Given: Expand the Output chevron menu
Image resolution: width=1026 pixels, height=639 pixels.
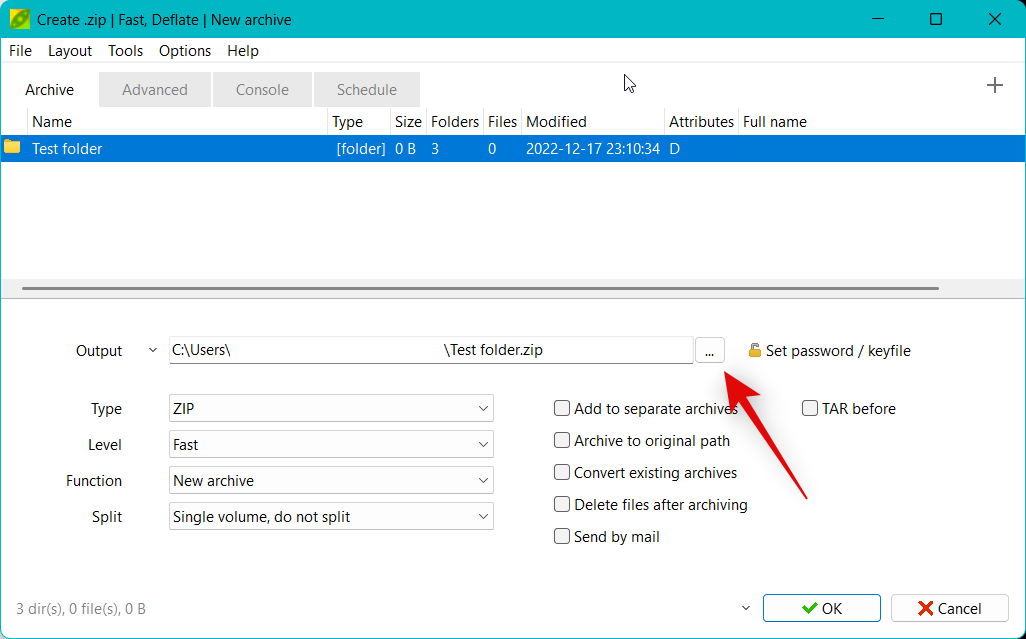Looking at the screenshot, I should click(x=152, y=351).
